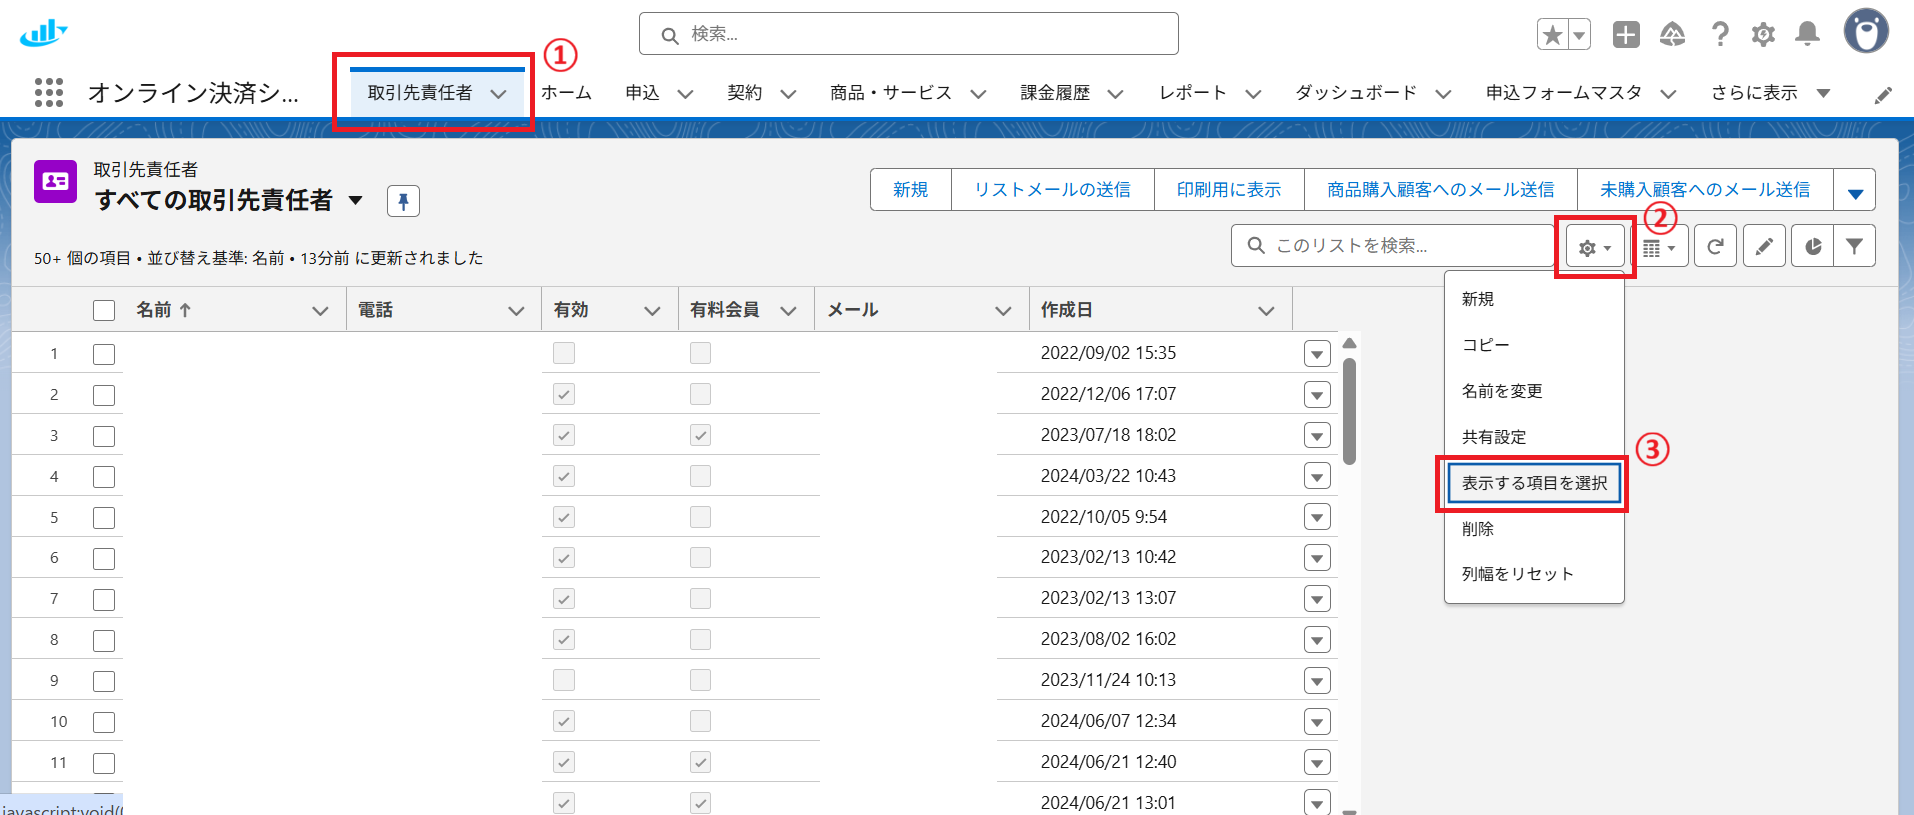Open the App Launcher grid icon

(48, 93)
